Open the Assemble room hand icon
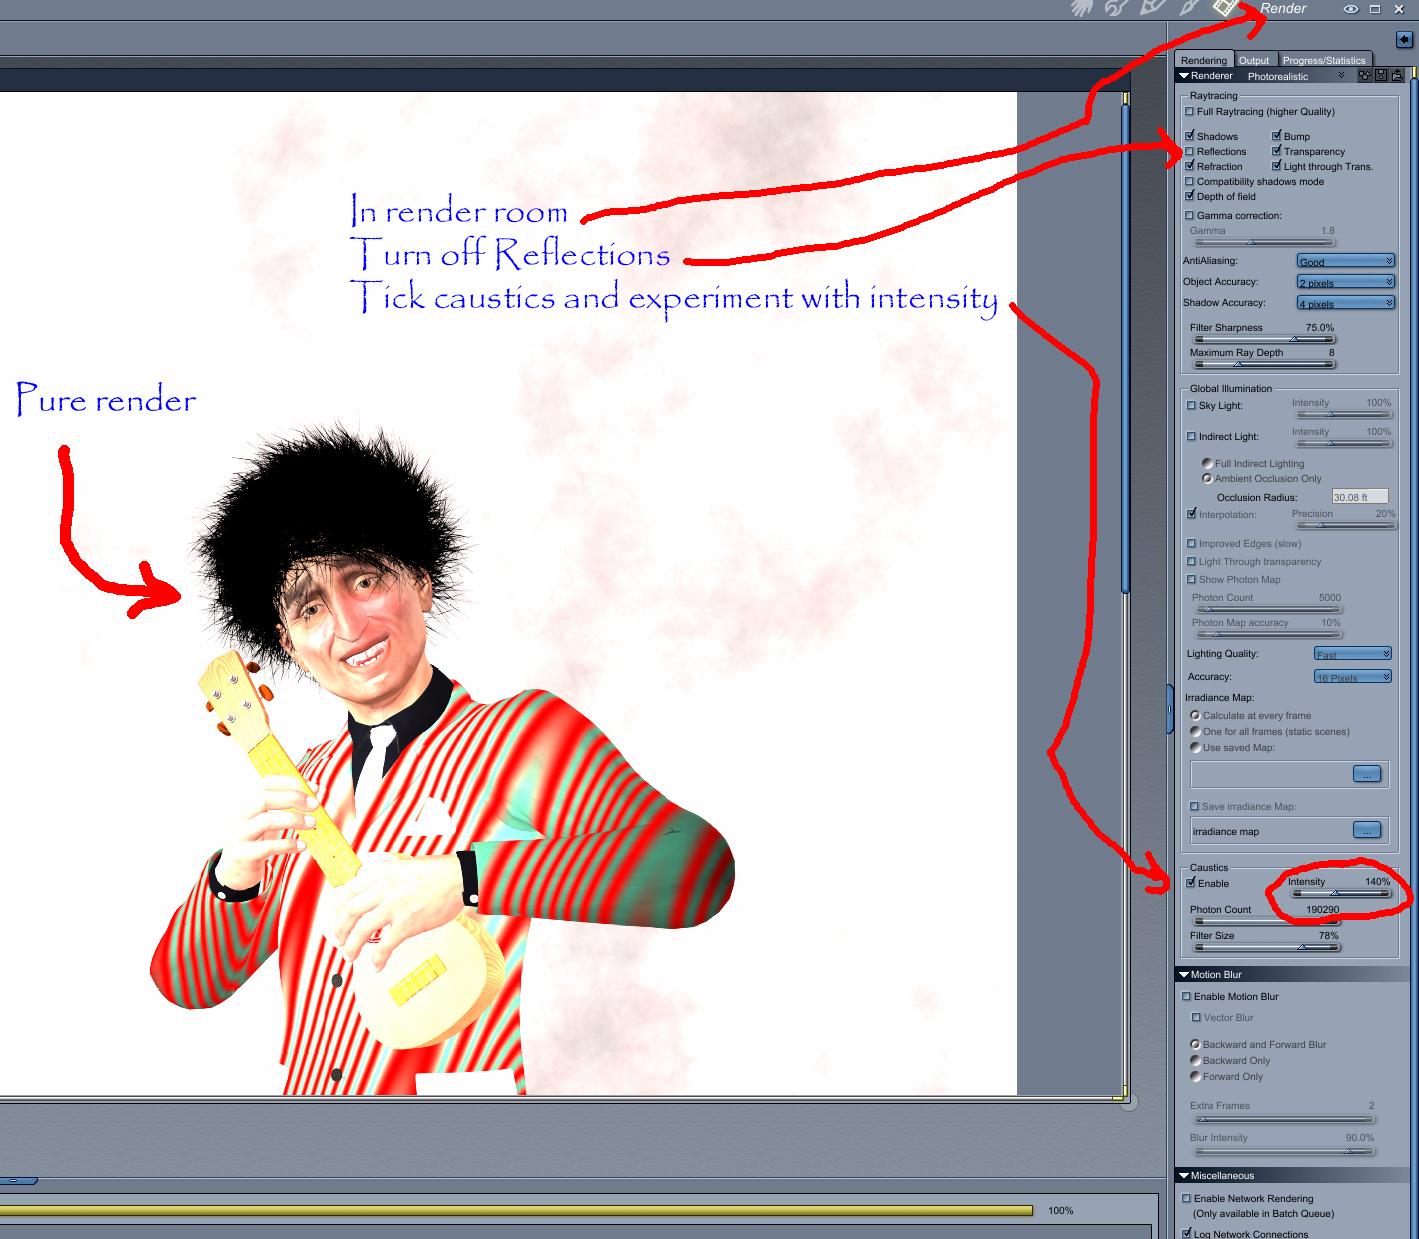Image resolution: width=1419 pixels, height=1239 pixels. click(x=1082, y=8)
